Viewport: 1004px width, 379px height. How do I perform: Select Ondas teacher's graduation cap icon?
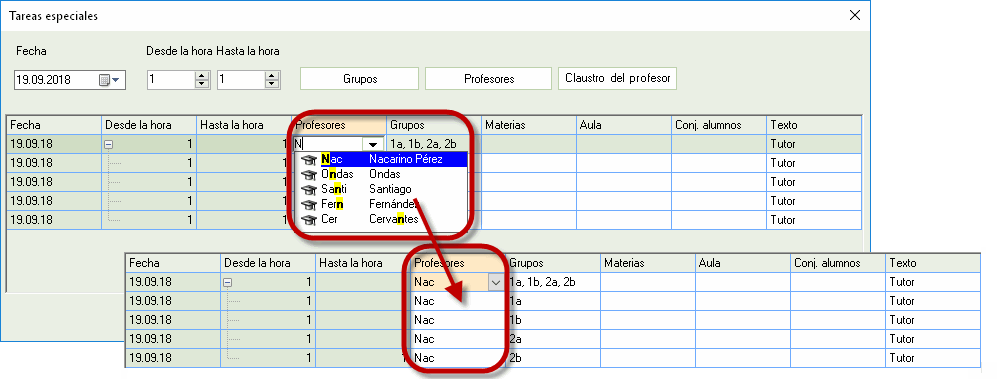(x=310, y=174)
